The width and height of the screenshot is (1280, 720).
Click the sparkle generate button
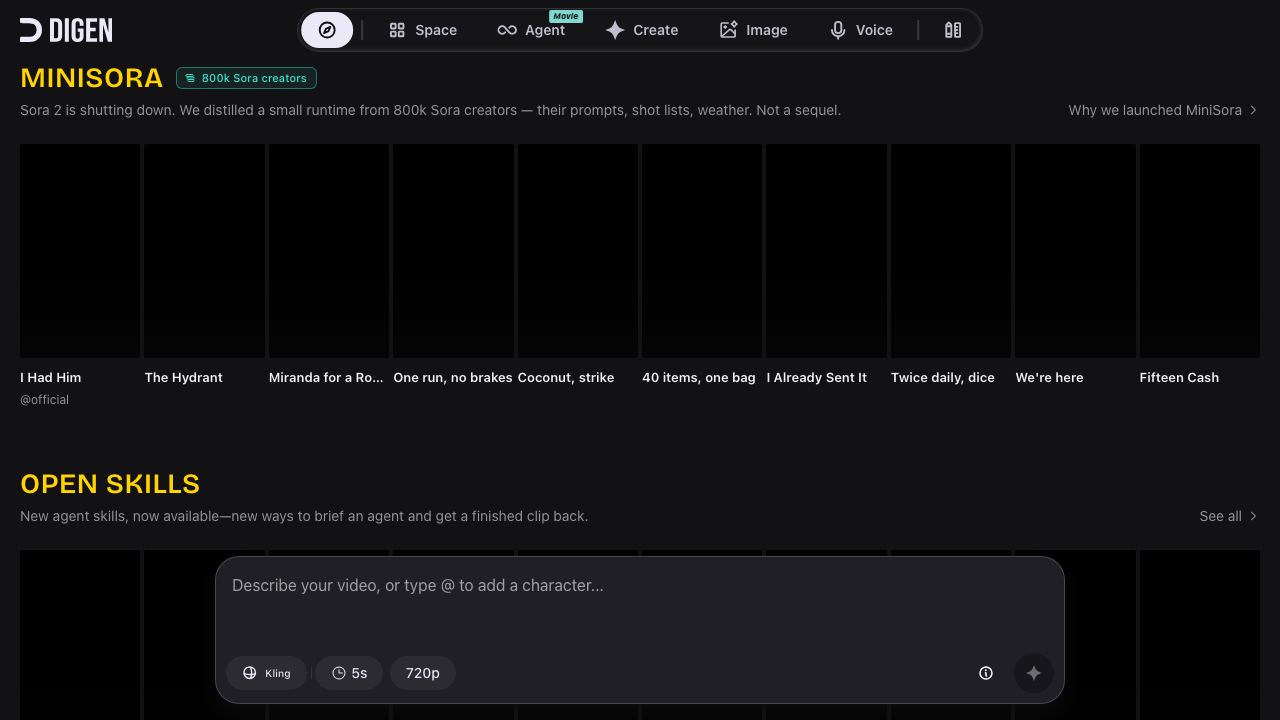tap(1034, 673)
